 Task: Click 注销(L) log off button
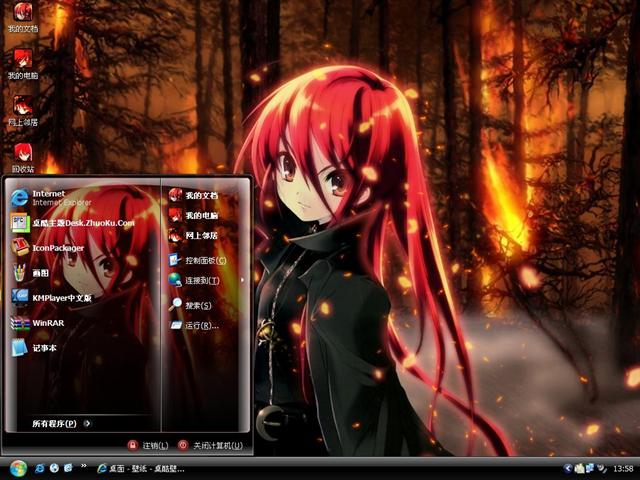tap(148, 445)
